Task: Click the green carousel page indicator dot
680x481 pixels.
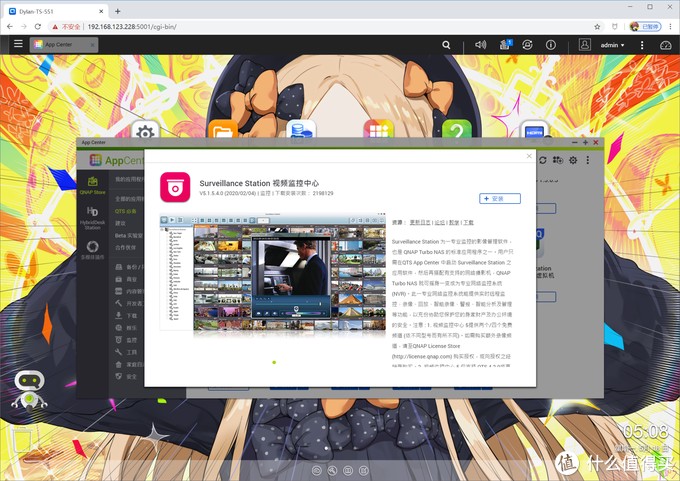Action: pos(274,362)
